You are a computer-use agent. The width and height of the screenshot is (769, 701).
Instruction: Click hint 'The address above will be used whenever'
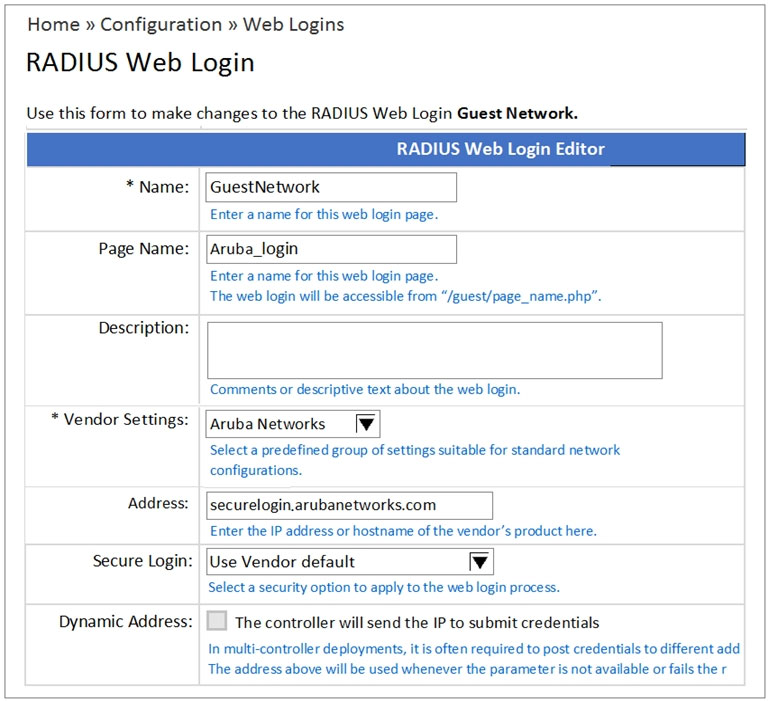click(x=467, y=669)
